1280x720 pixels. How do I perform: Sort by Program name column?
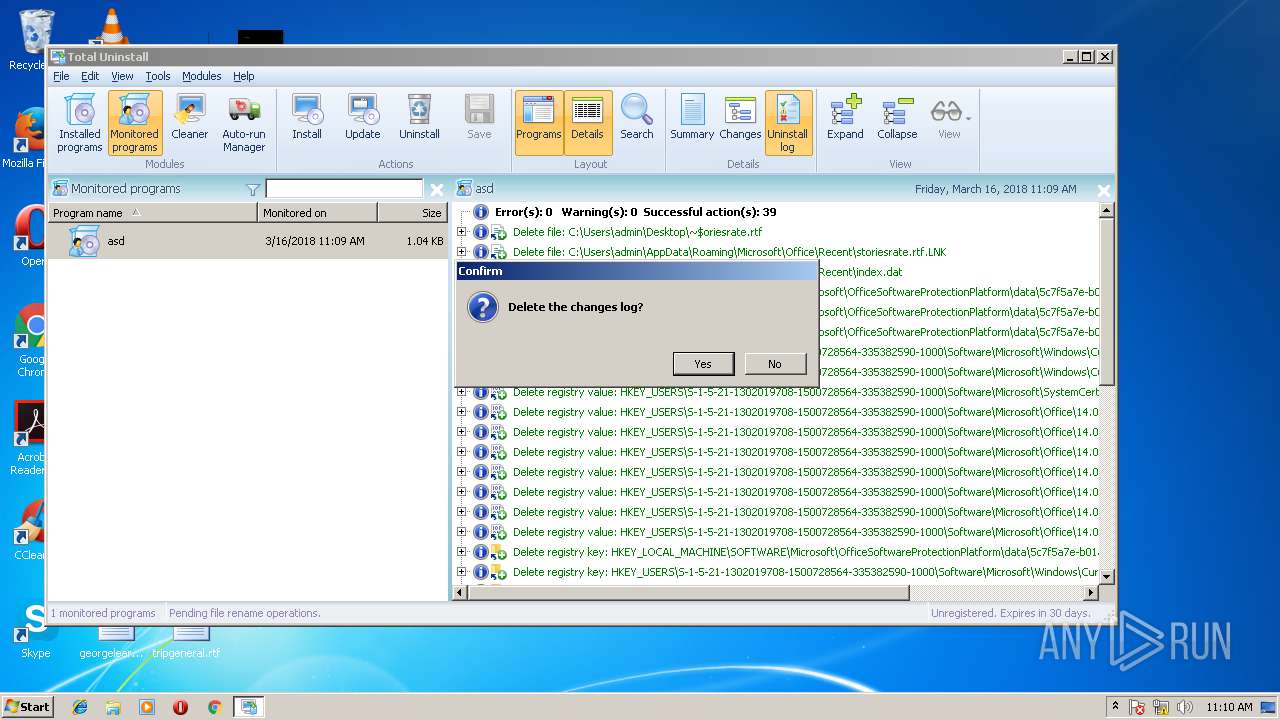click(x=153, y=212)
